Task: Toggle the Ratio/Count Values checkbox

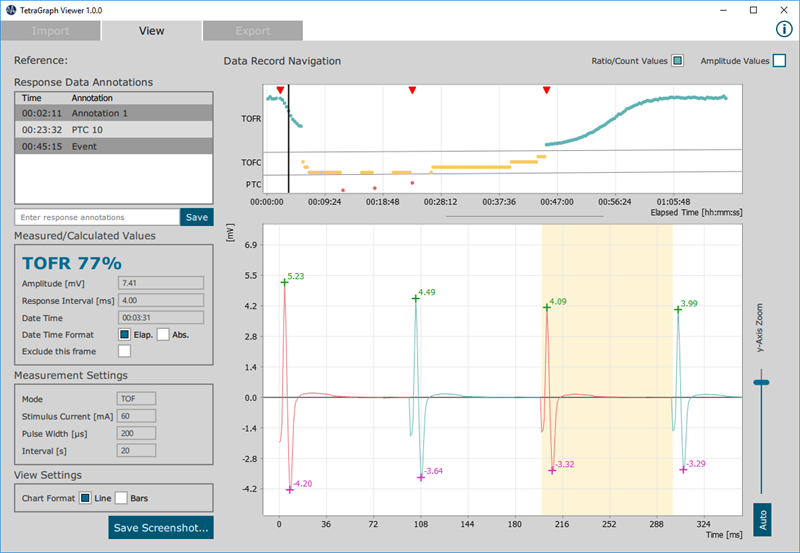Action: pos(678,61)
